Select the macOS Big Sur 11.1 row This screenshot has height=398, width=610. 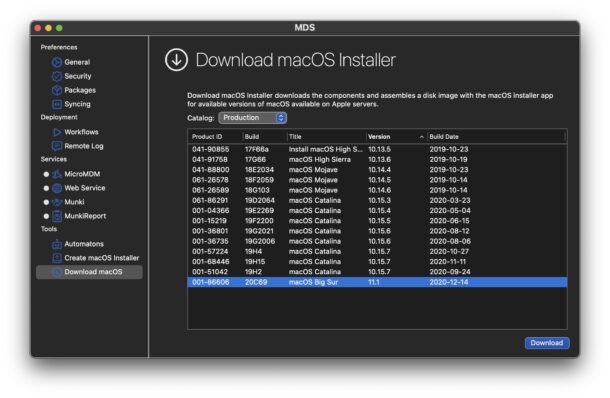coord(377,282)
